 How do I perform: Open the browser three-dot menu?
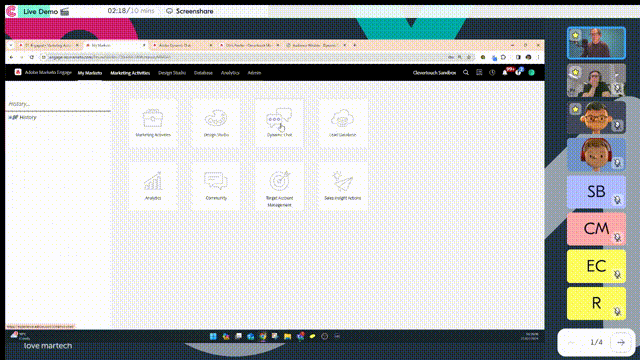coord(538,57)
